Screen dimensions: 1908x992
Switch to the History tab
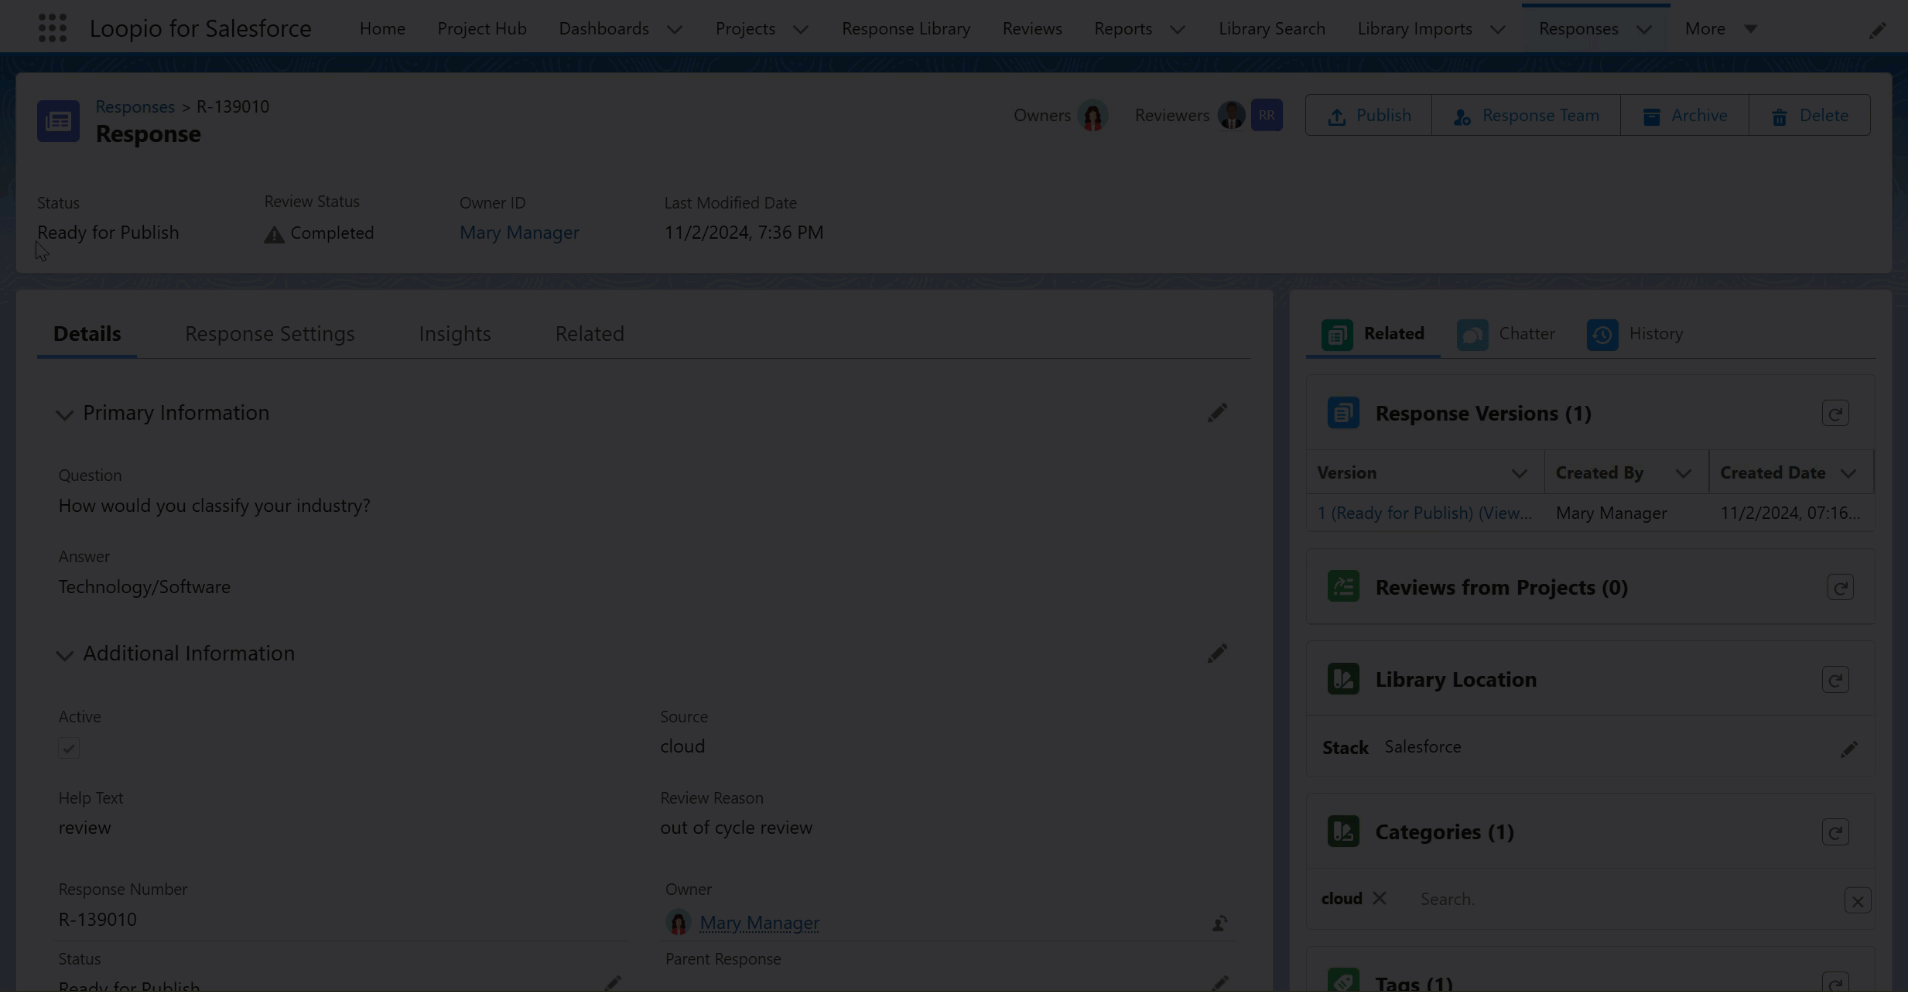tap(1635, 334)
